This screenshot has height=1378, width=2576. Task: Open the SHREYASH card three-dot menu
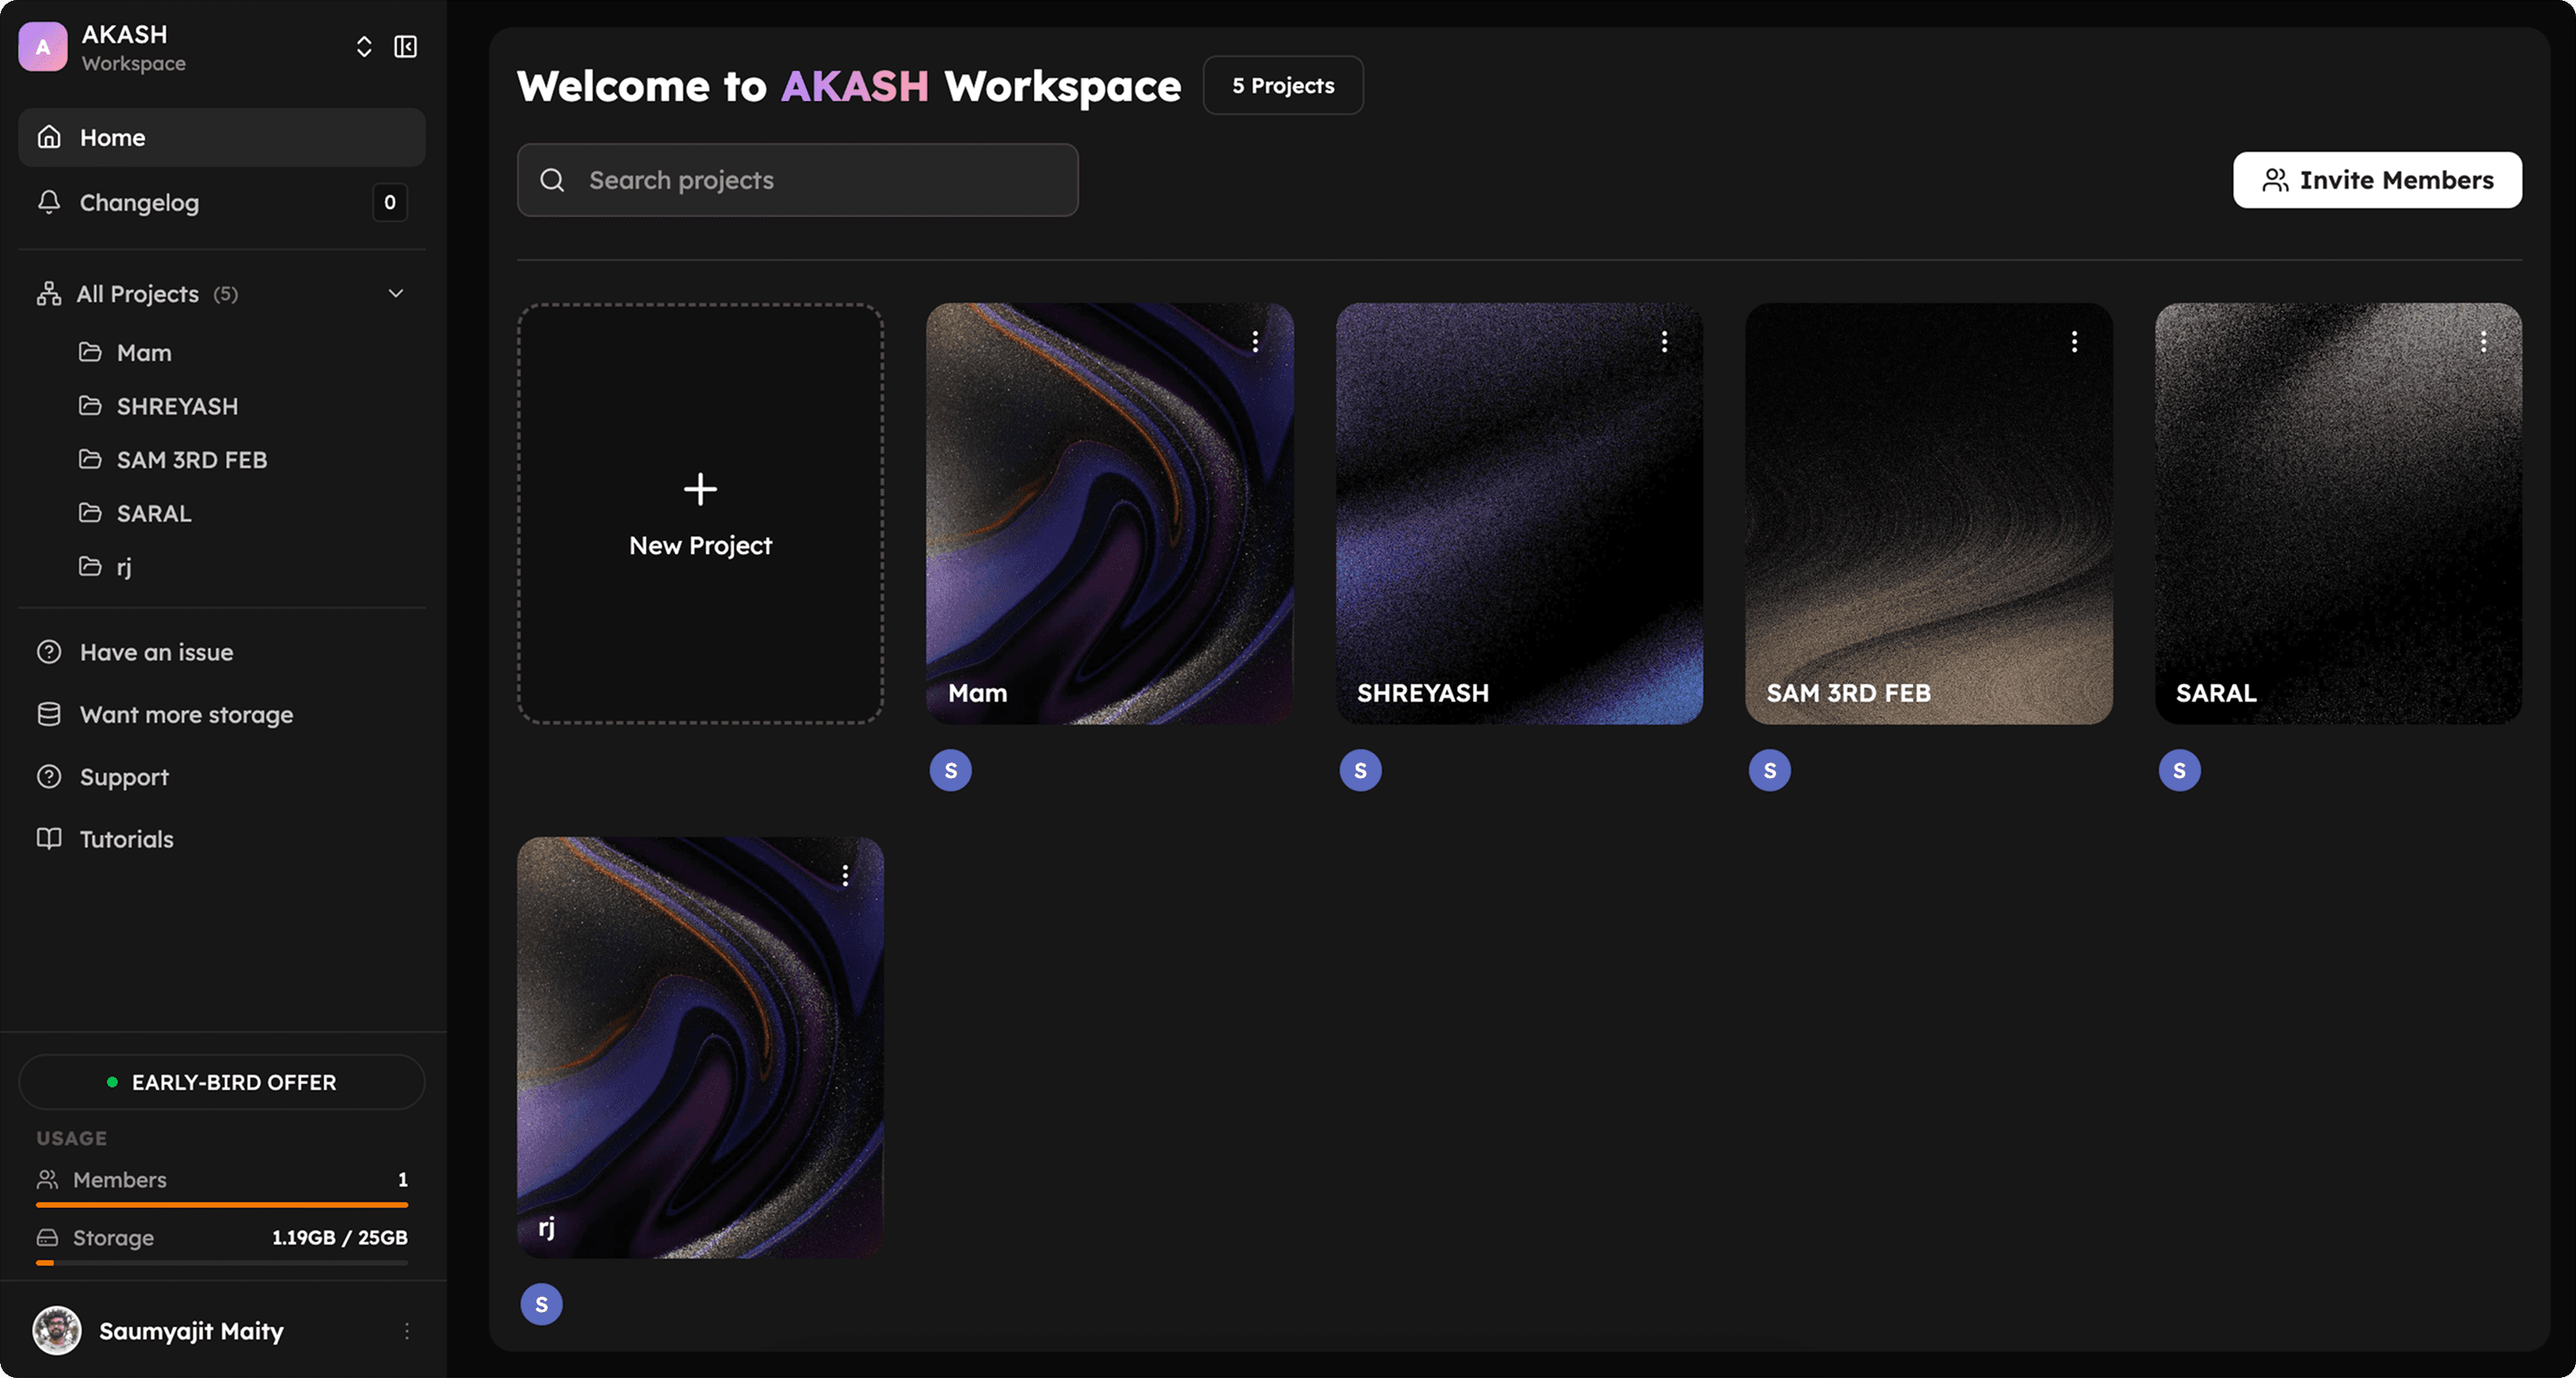click(x=1664, y=342)
